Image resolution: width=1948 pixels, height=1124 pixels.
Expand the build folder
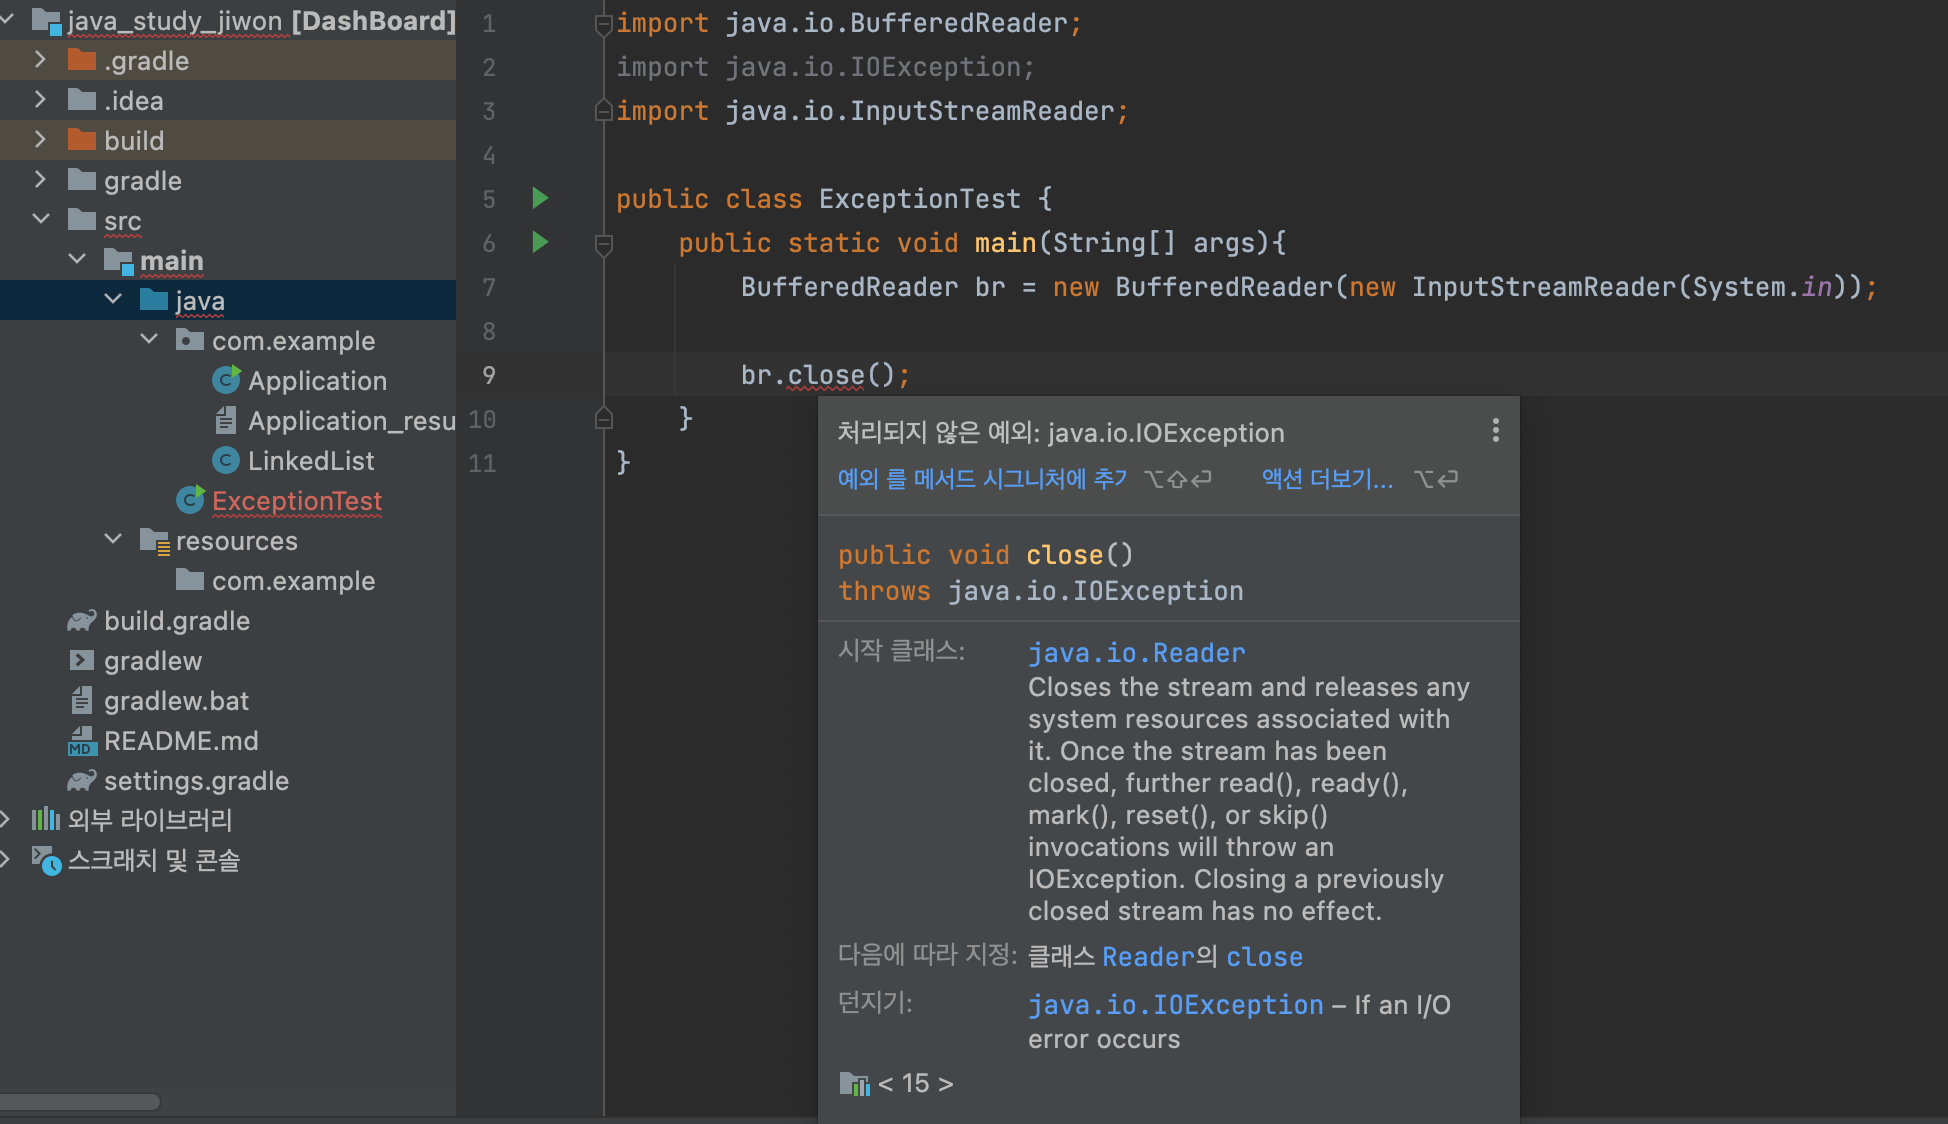pos(40,140)
